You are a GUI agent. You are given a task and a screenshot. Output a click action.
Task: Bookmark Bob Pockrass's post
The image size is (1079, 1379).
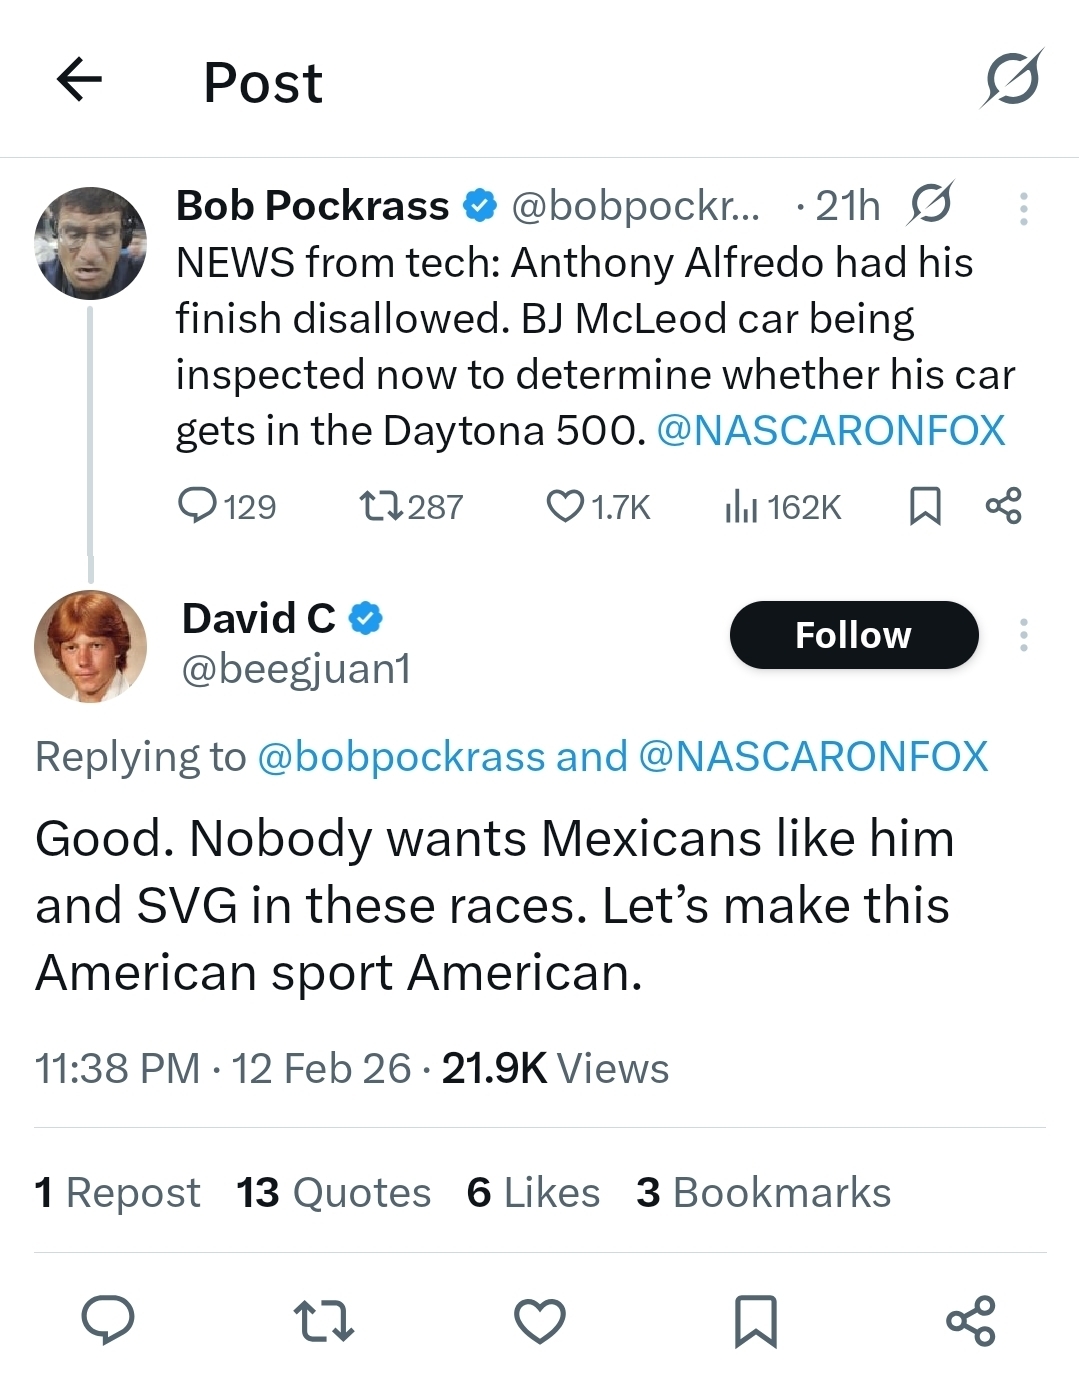tap(924, 506)
